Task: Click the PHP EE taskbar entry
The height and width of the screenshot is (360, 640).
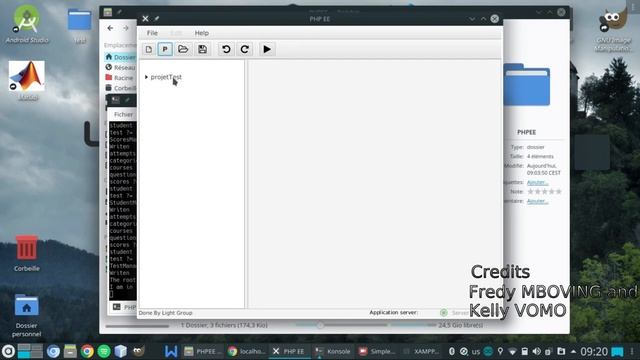Action: coord(290,351)
